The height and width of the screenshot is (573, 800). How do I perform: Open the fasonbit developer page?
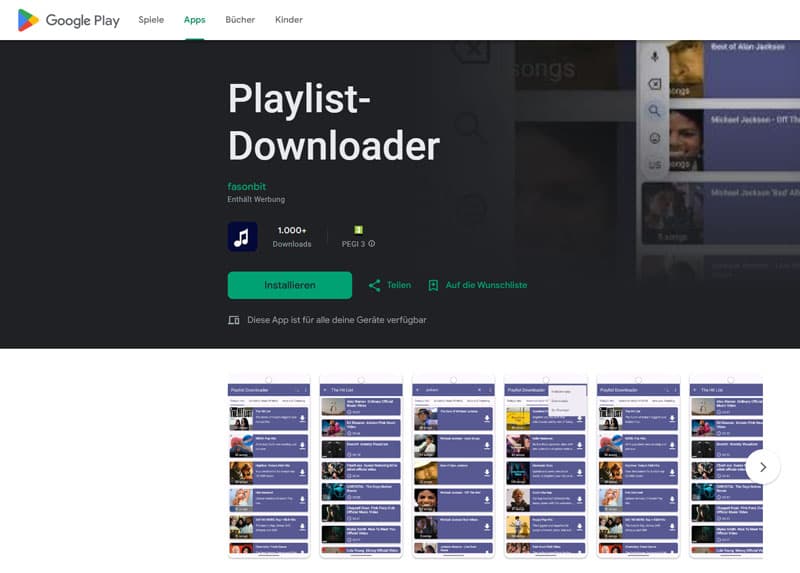click(x=246, y=186)
